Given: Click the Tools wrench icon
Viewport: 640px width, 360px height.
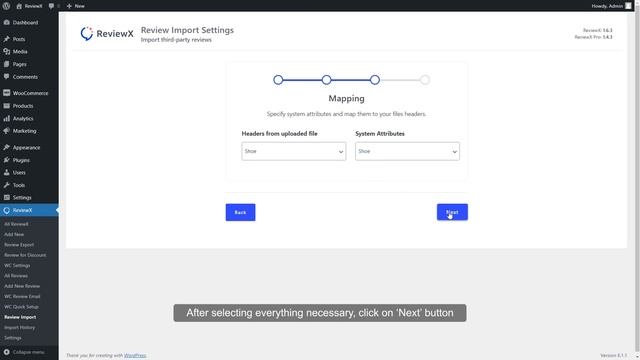Looking at the screenshot, I should point(7,185).
